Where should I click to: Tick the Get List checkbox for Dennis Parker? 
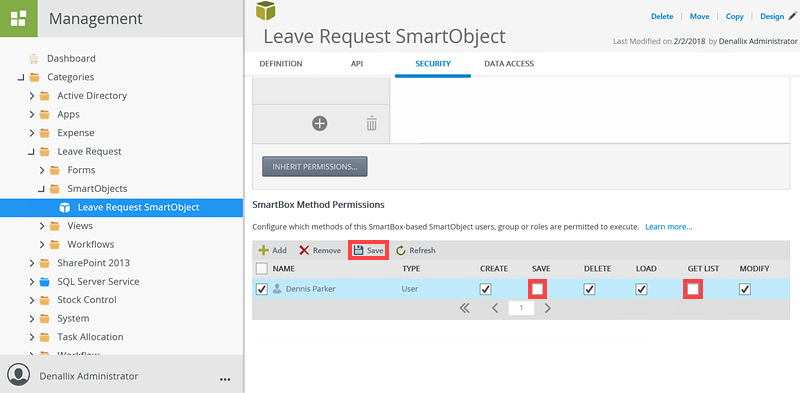click(x=693, y=289)
